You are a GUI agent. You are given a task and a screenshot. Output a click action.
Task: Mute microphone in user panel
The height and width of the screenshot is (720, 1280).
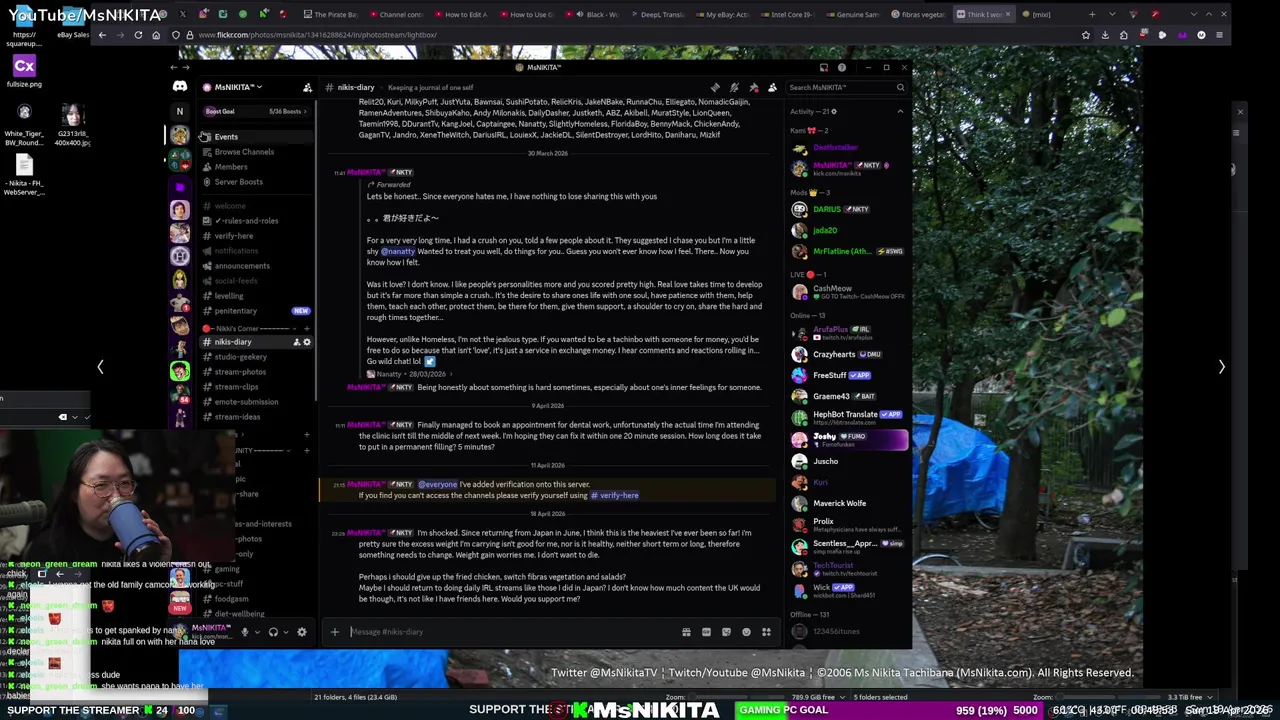(244, 632)
